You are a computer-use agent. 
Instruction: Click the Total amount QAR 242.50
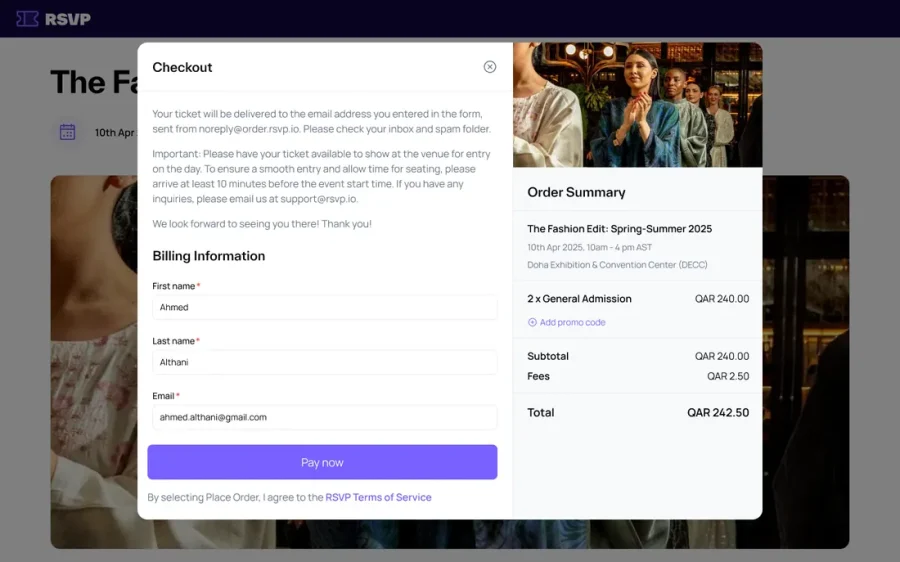718,412
